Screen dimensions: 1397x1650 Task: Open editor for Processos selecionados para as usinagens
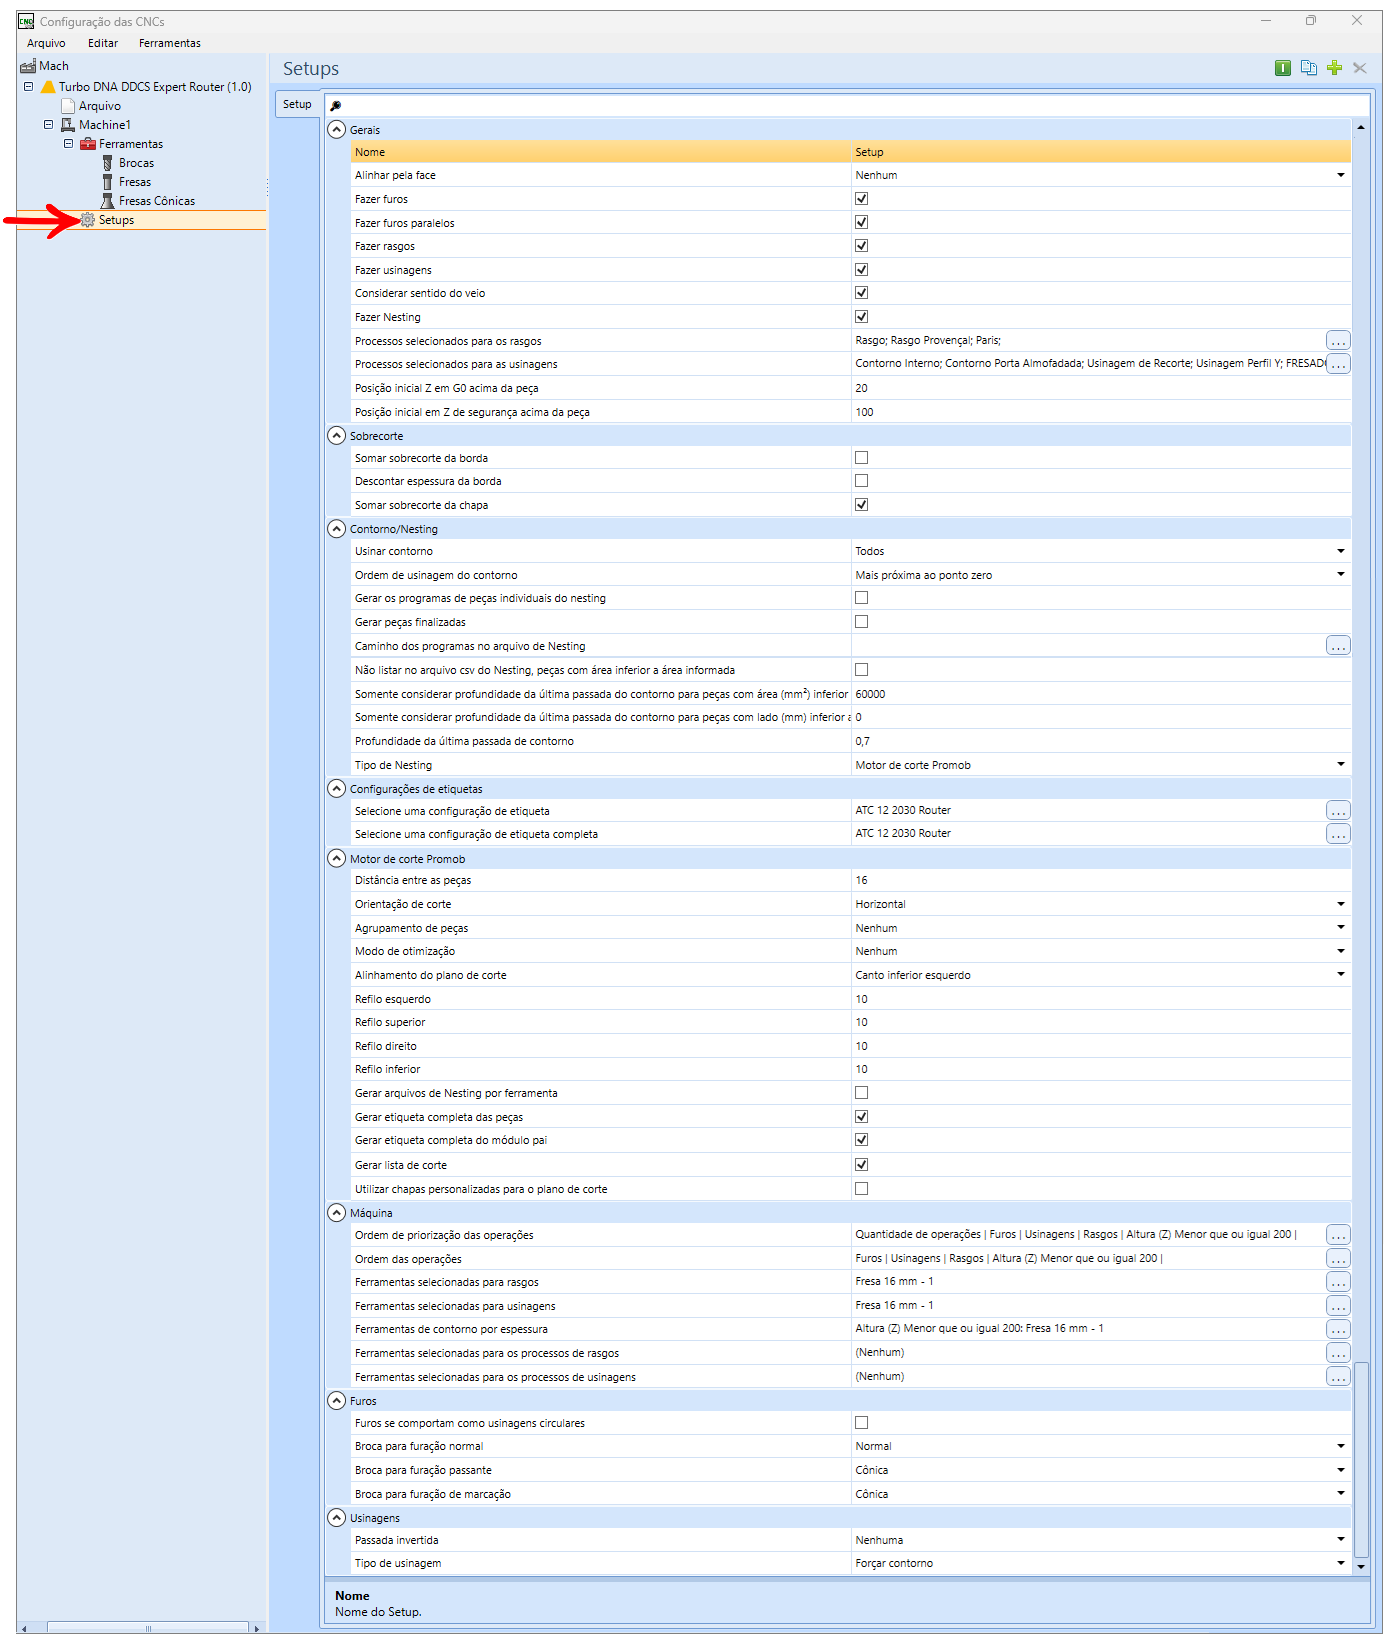click(x=1338, y=364)
